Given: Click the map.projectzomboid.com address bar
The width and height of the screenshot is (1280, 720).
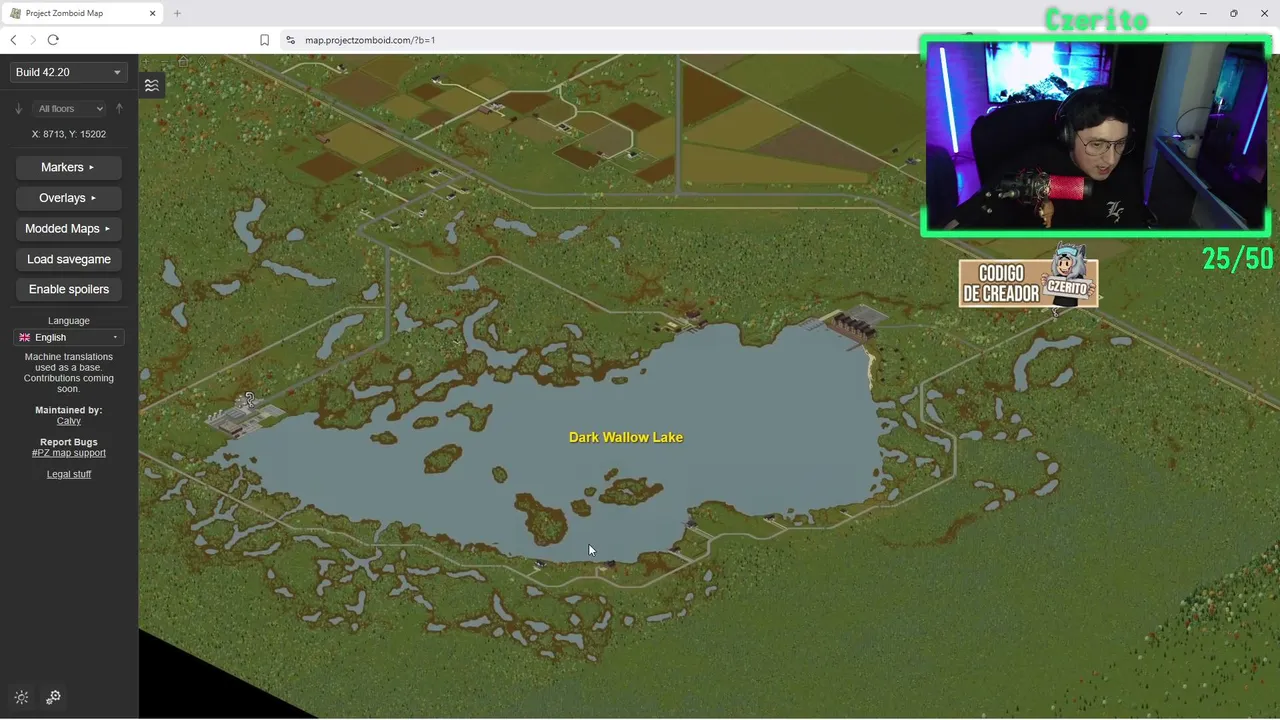Looking at the screenshot, I should point(600,40).
